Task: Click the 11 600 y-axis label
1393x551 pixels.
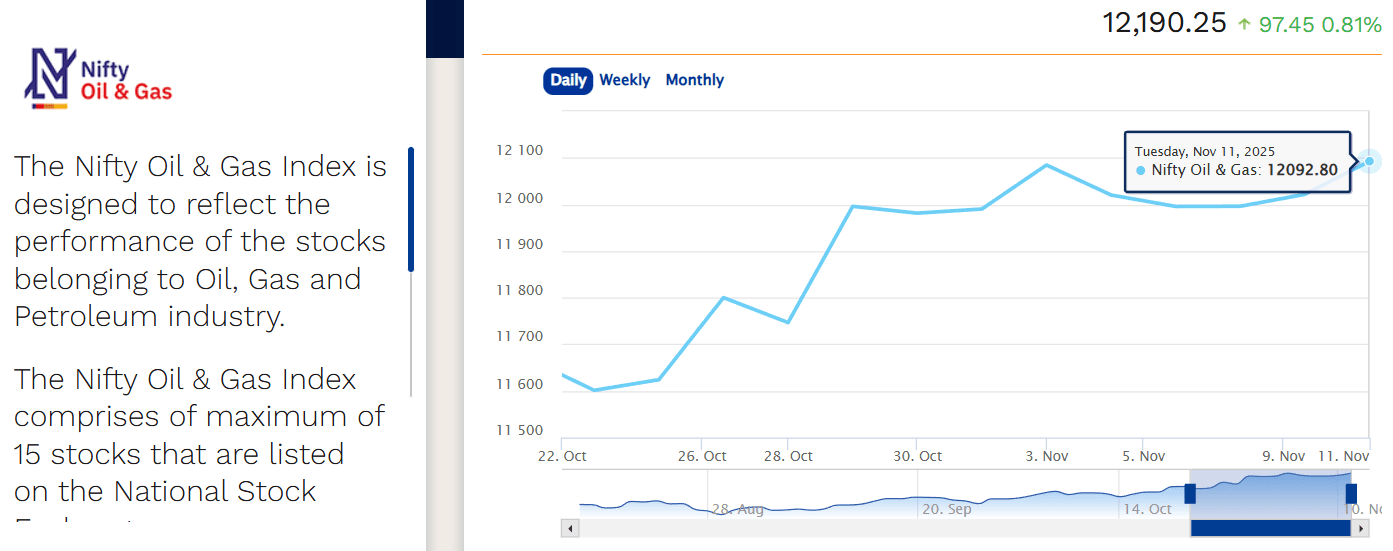Action: coord(520,384)
